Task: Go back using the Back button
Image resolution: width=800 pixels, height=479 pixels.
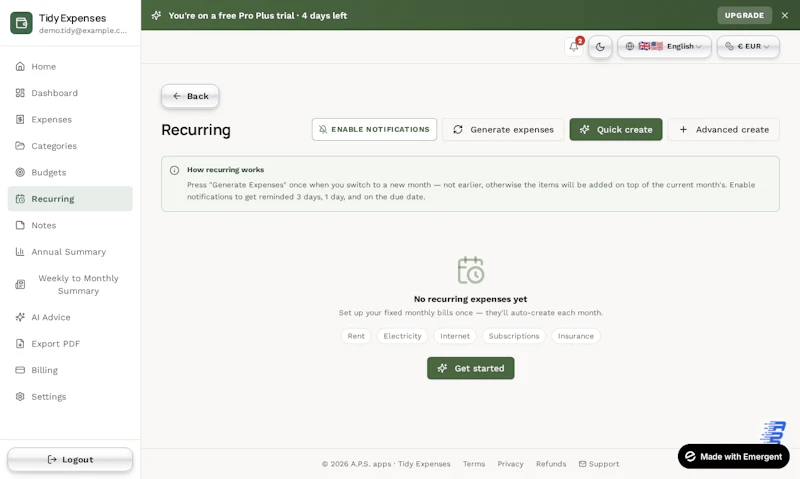Action: 190,96
